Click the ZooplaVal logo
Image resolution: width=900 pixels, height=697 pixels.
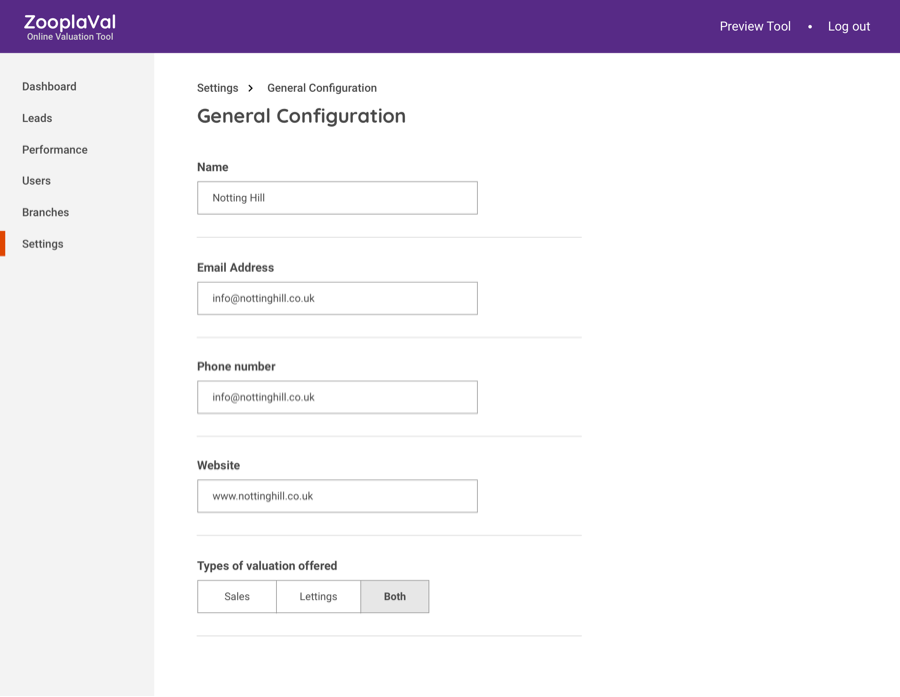coord(70,26)
